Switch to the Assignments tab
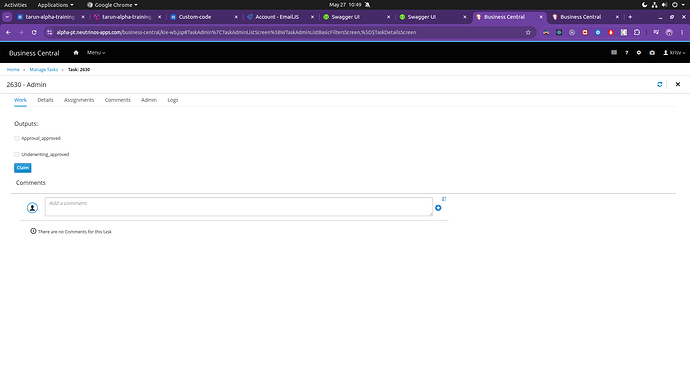 pyautogui.click(x=79, y=100)
